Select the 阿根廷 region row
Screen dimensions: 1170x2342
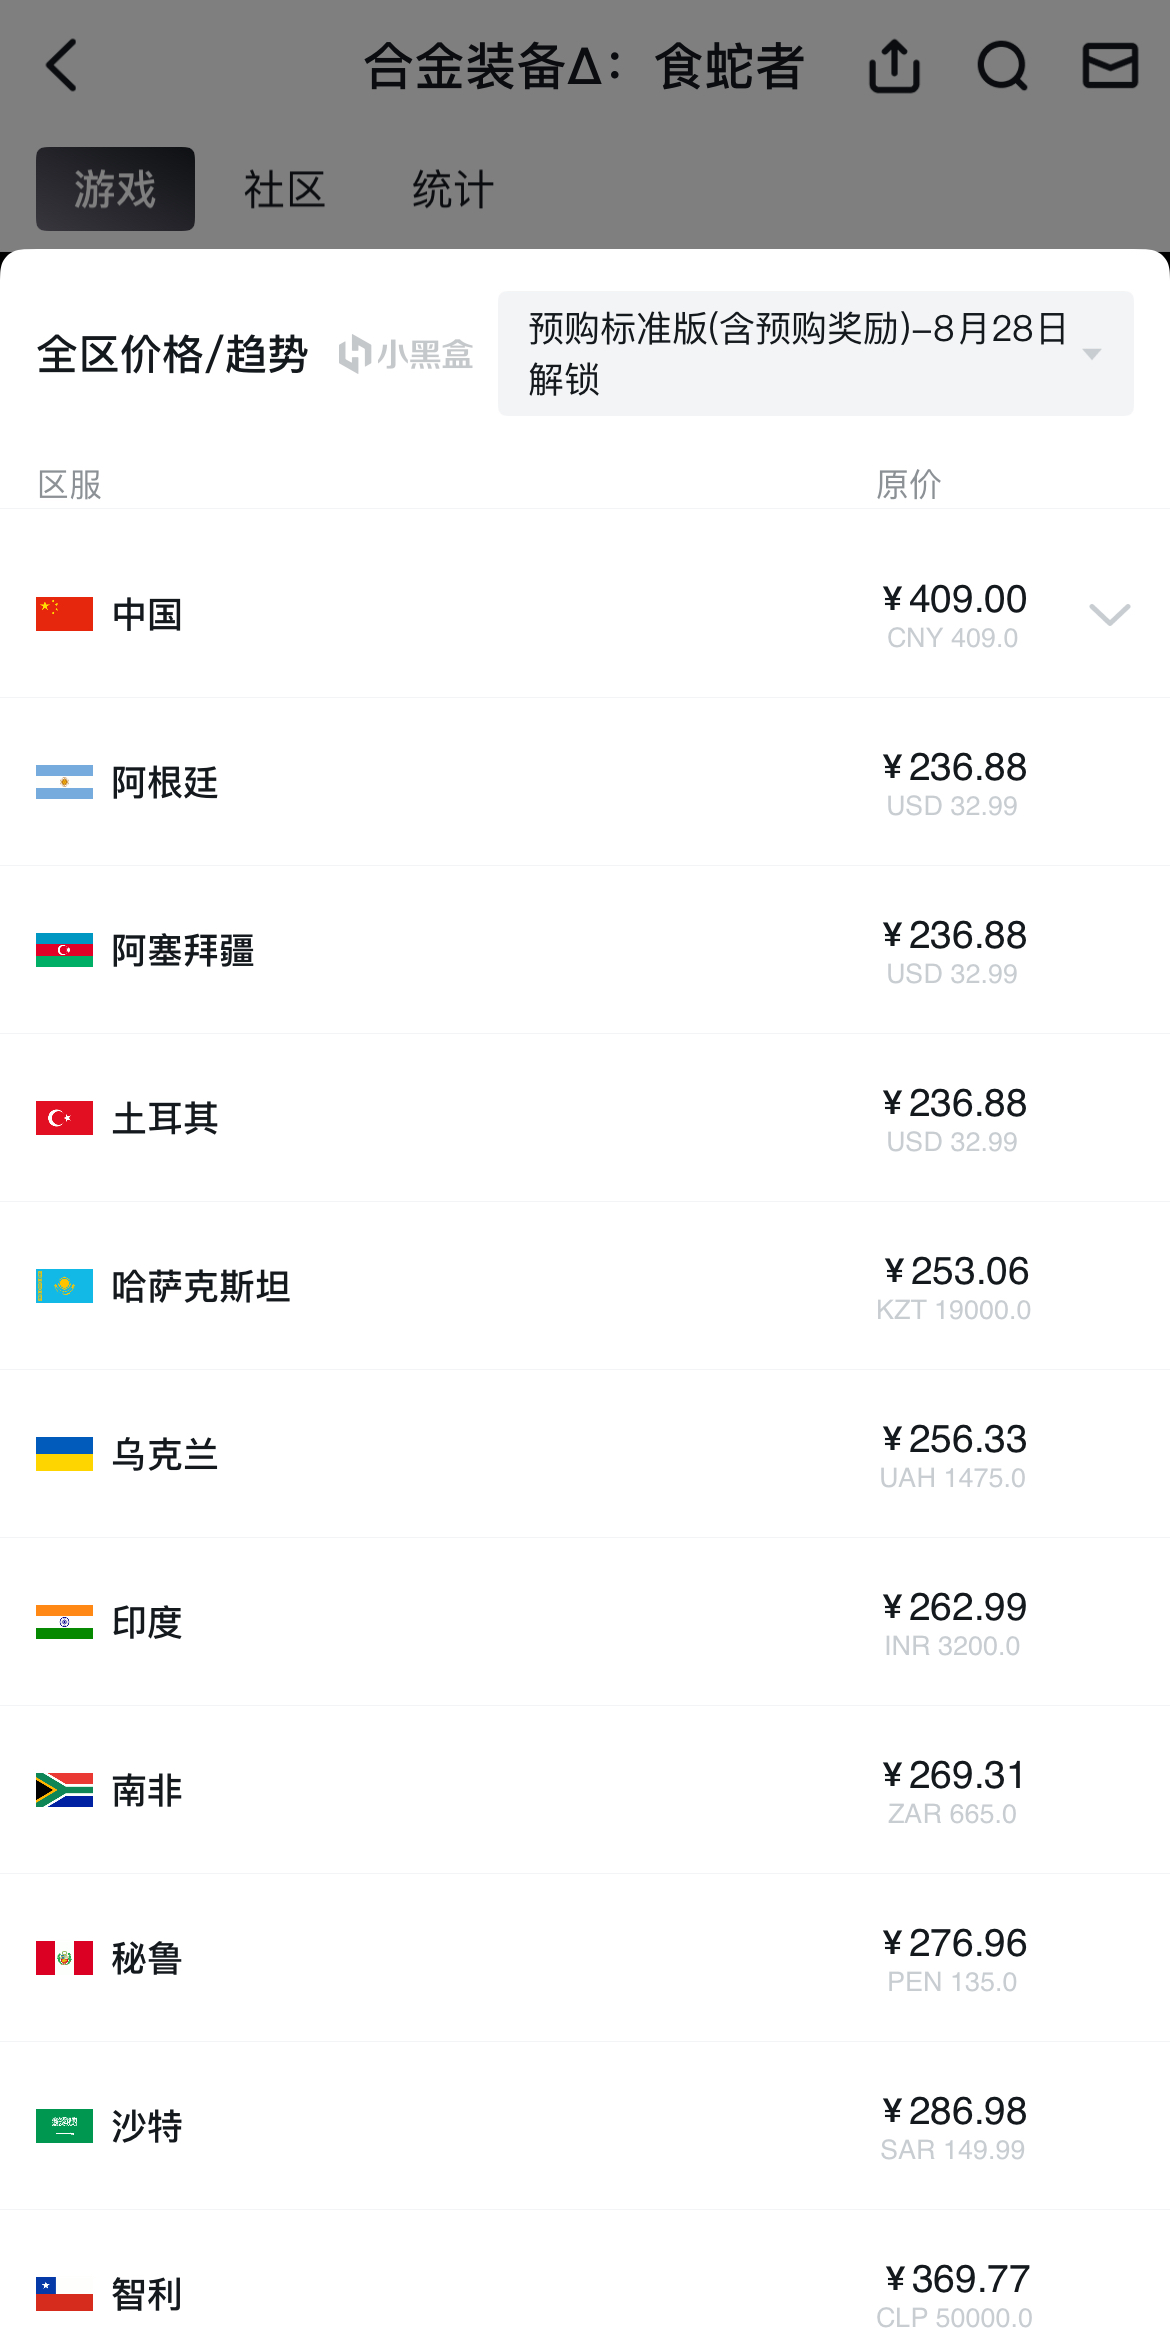click(585, 782)
